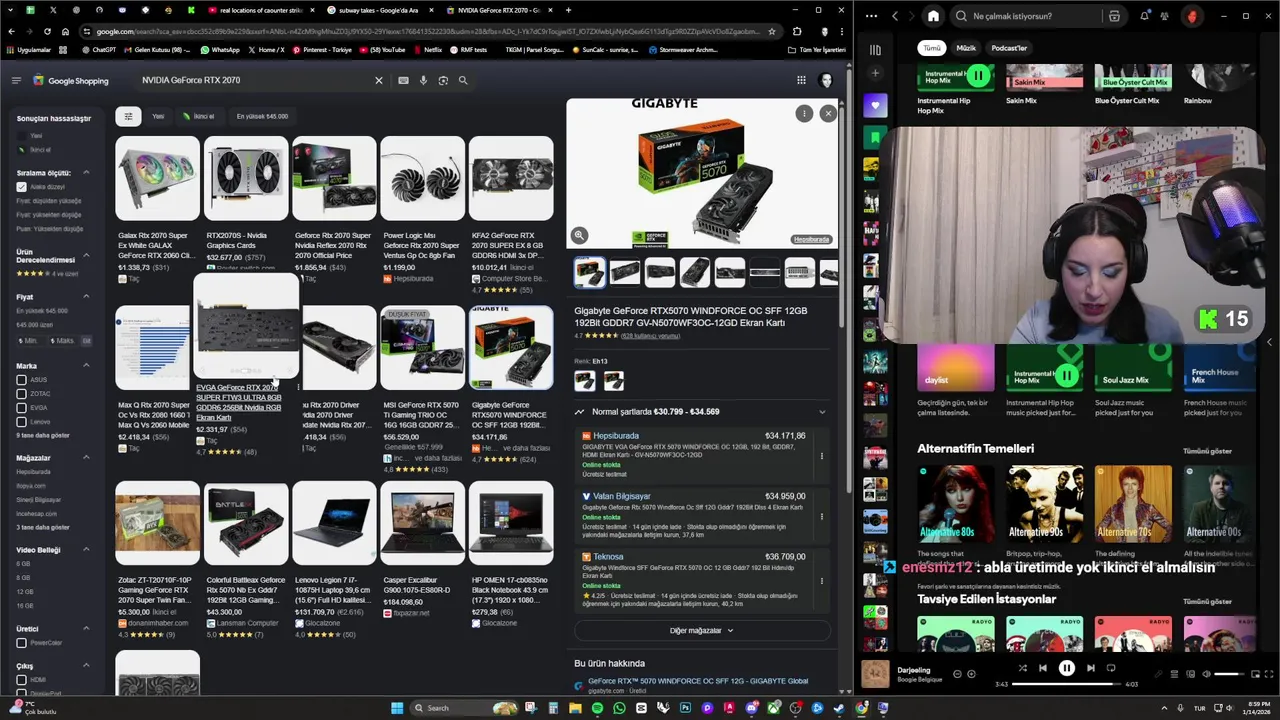The width and height of the screenshot is (1280, 720).
Task: Open Spotify Your Library icon
Action: pos(875,49)
